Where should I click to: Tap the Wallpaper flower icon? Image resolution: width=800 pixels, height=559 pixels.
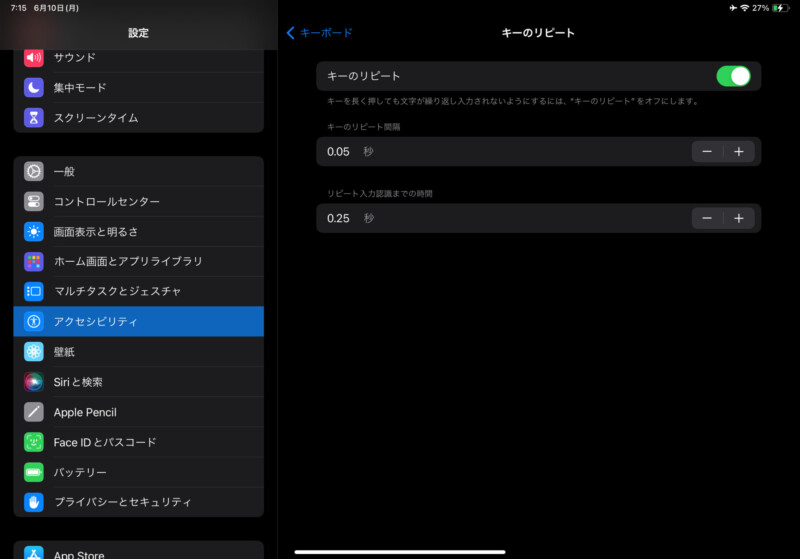(x=34, y=351)
